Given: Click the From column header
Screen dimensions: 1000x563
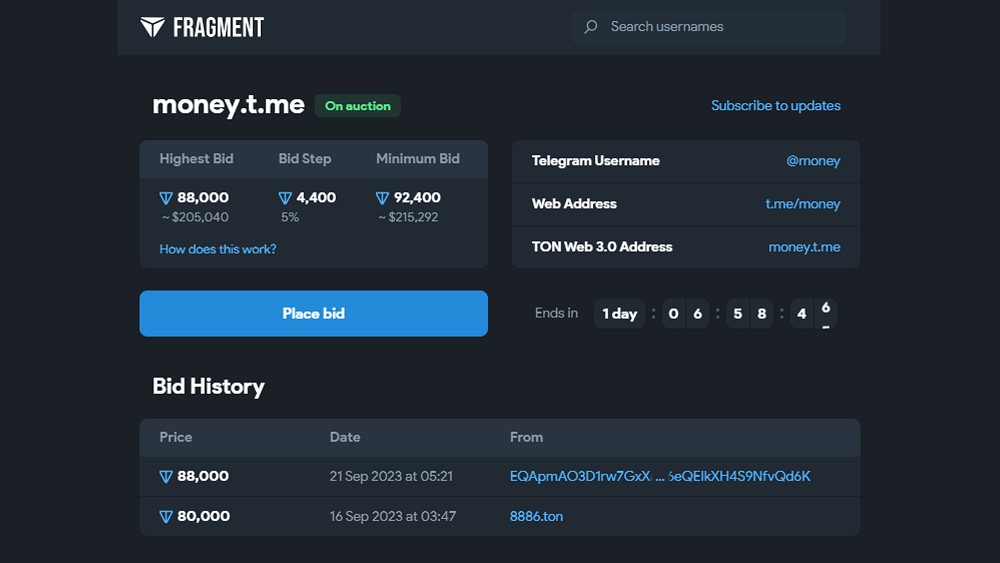Looking at the screenshot, I should tap(526, 437).
